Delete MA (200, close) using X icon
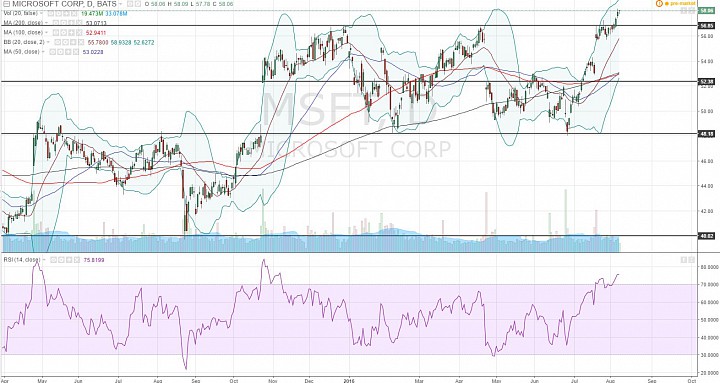 point(79,23)
